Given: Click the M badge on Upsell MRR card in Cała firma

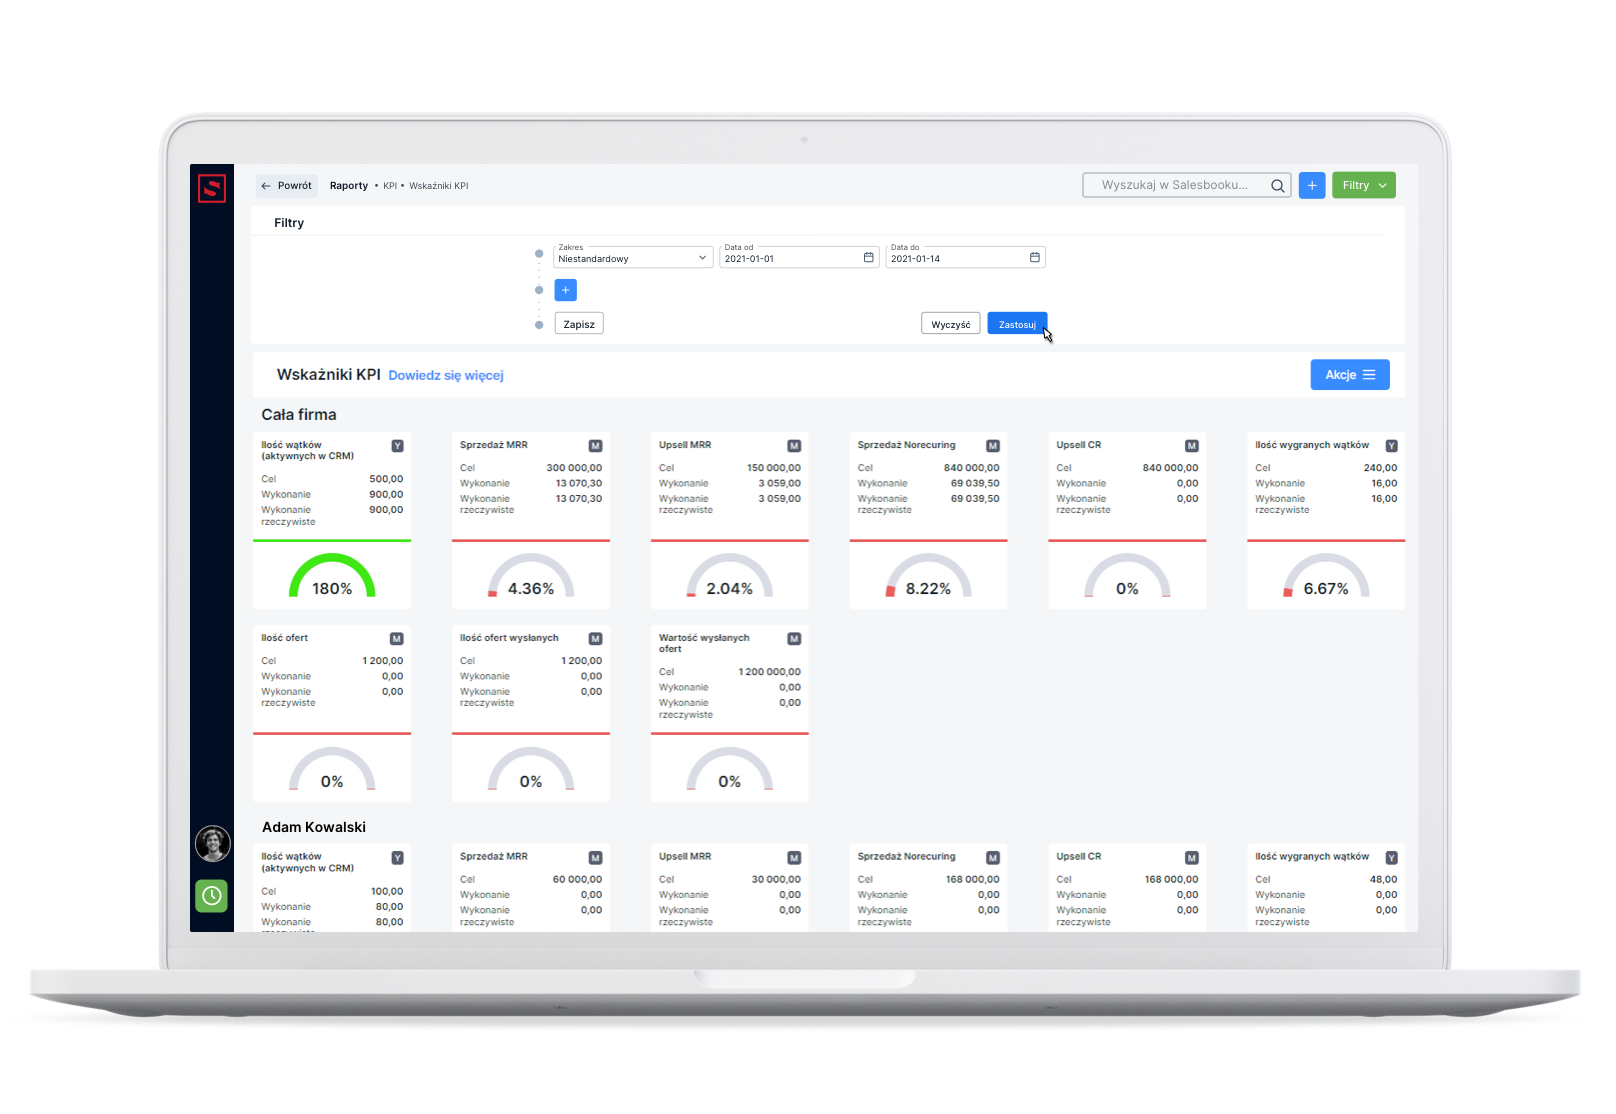Looking at the screenshot, I should tap(794, 446).
